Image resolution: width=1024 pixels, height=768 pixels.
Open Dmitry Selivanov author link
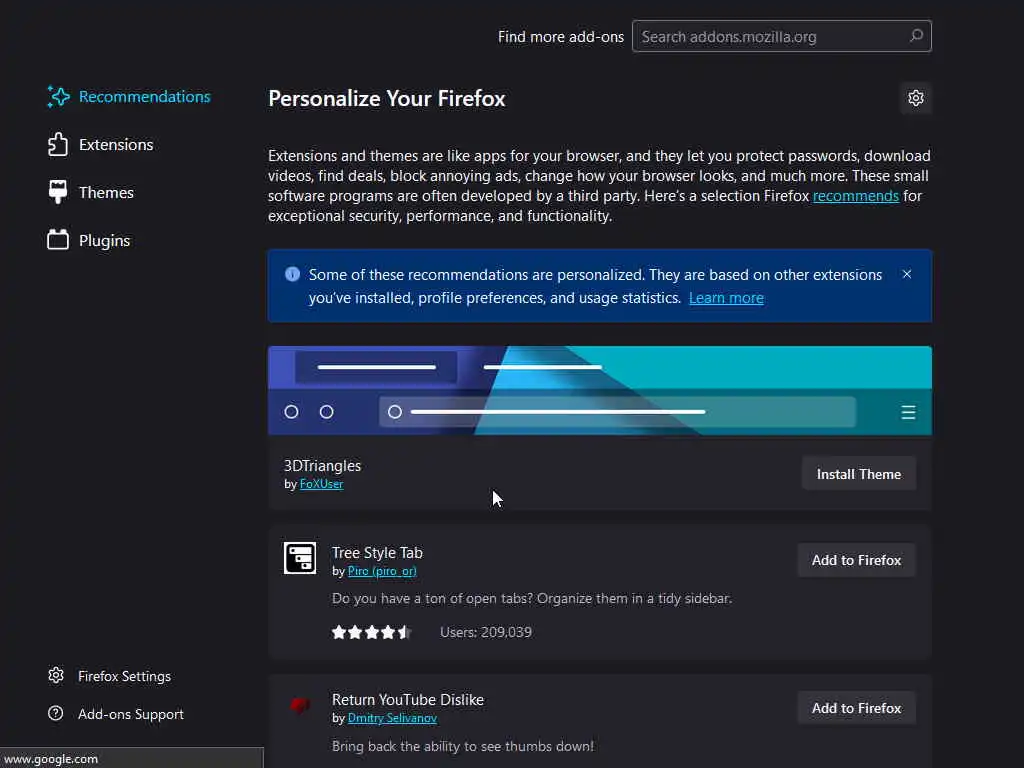(x=392, y=718)
